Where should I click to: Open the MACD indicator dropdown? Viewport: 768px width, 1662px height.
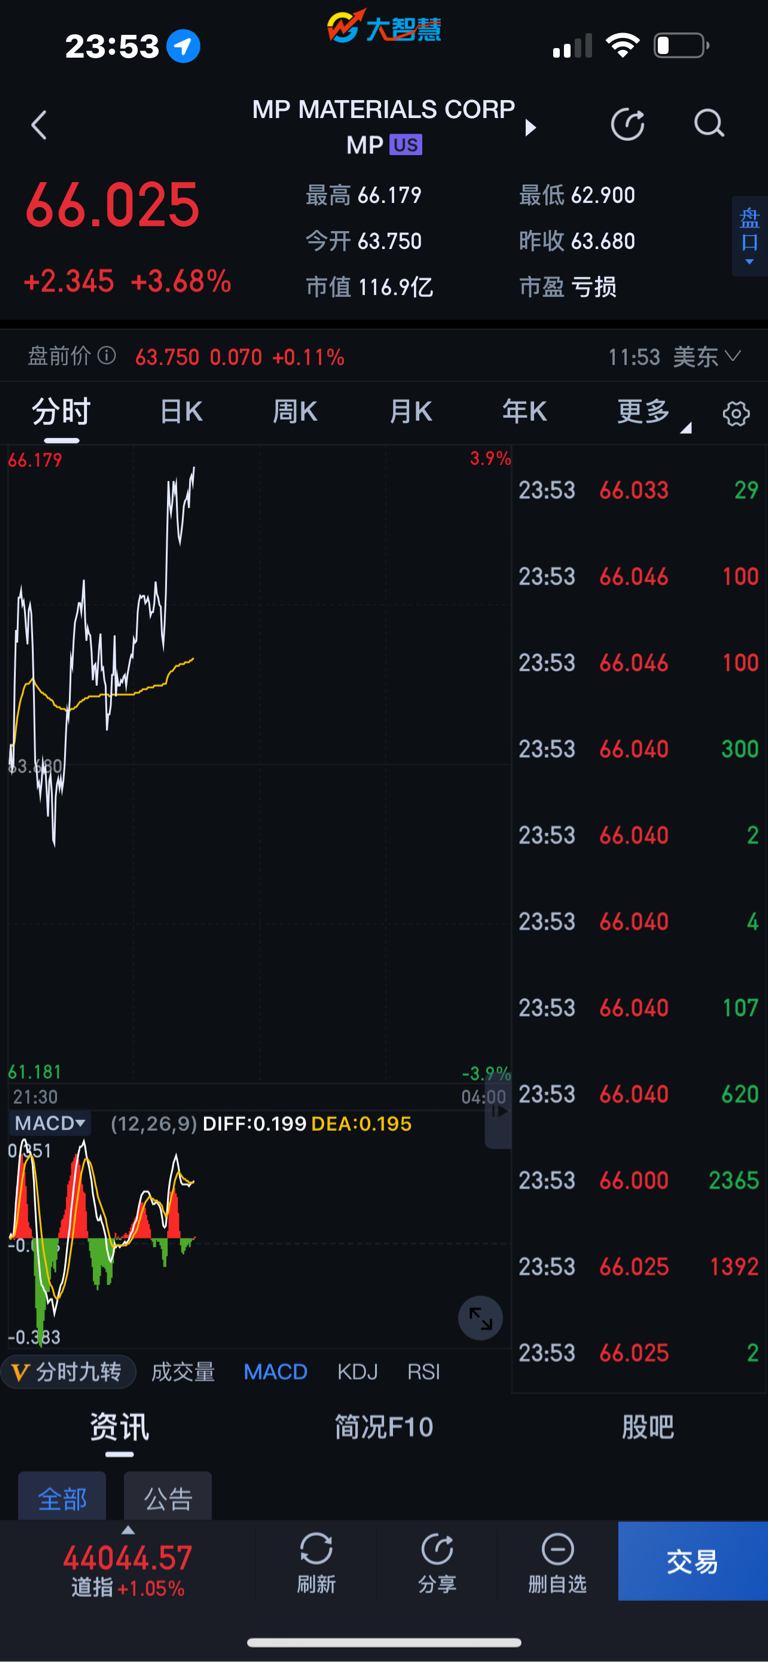(x=50, y=1123)
